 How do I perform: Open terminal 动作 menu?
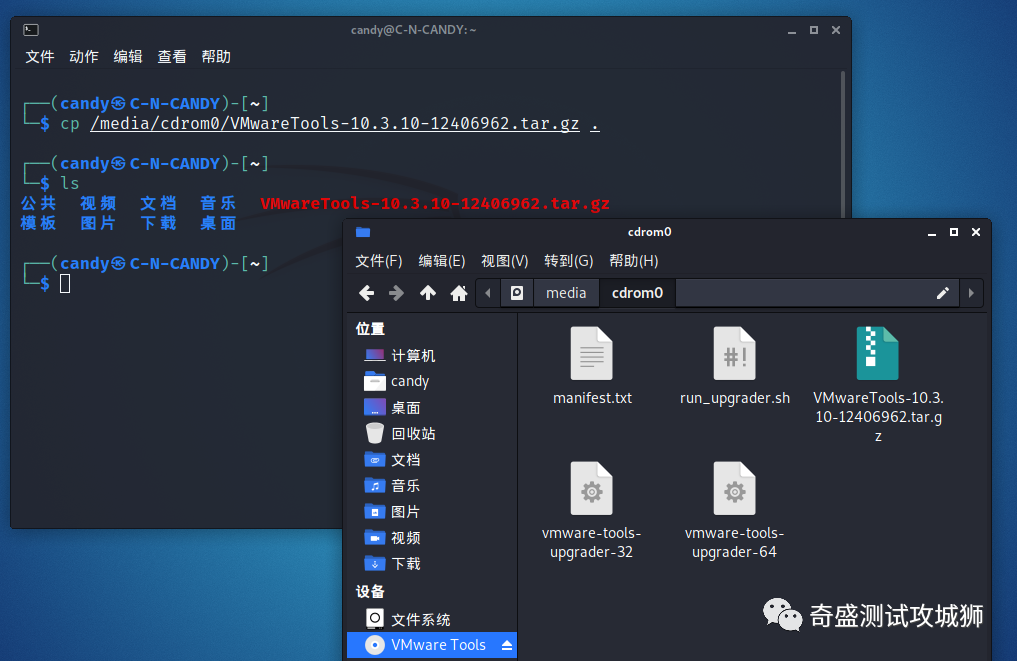84,56
